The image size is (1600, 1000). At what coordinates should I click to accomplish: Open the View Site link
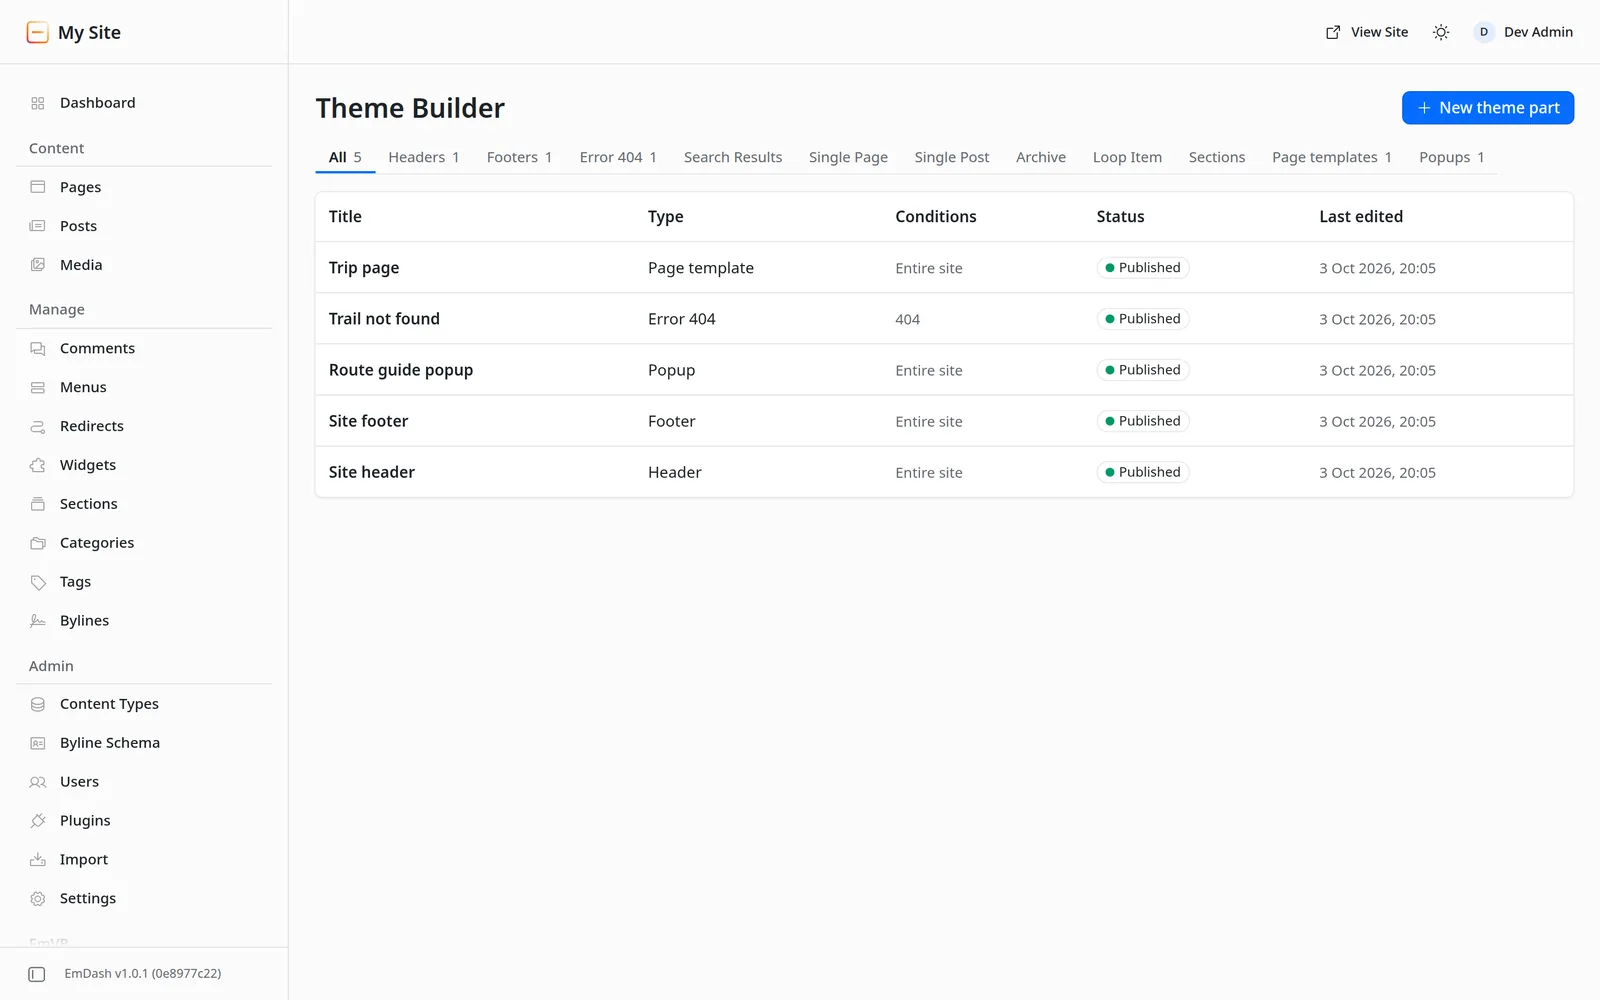pyautogui.click(x=1366, y=32)
